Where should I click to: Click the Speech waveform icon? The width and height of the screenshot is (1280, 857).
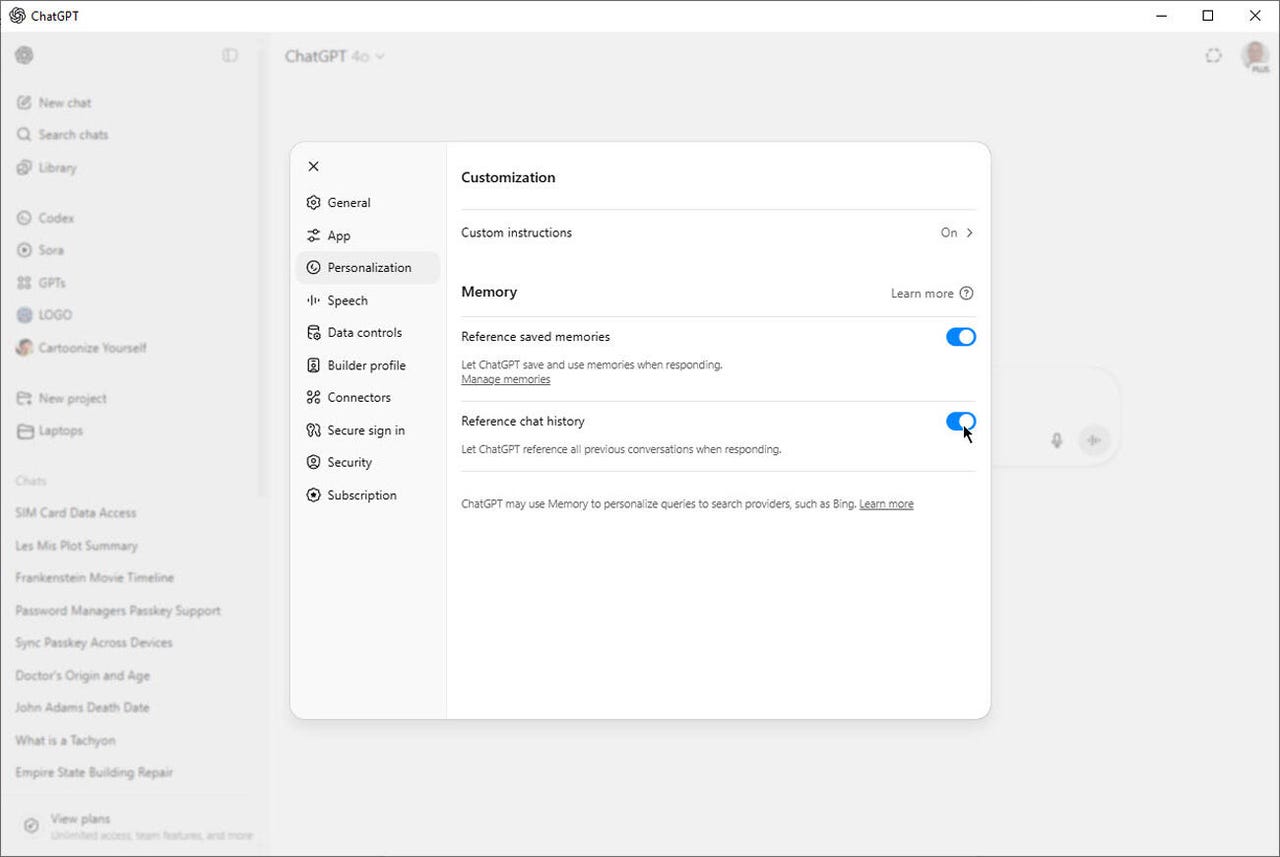314,300
